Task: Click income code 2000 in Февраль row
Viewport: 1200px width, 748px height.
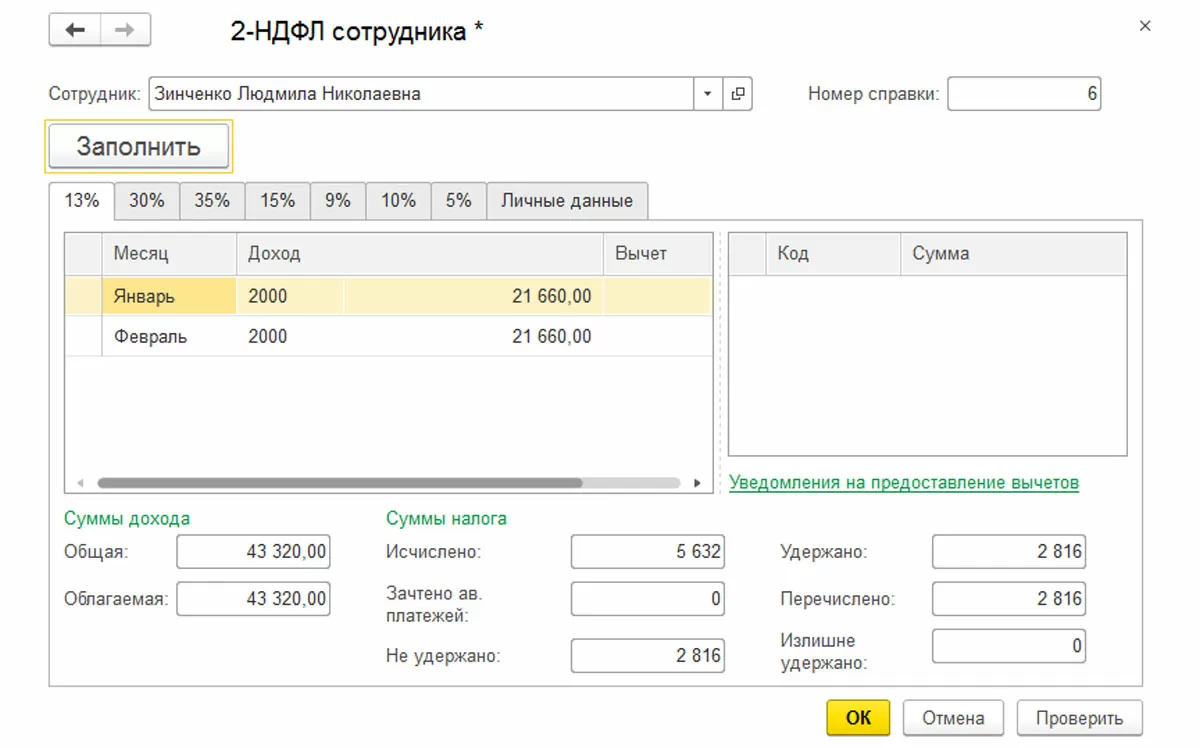Action: click(x=290, y=337)
